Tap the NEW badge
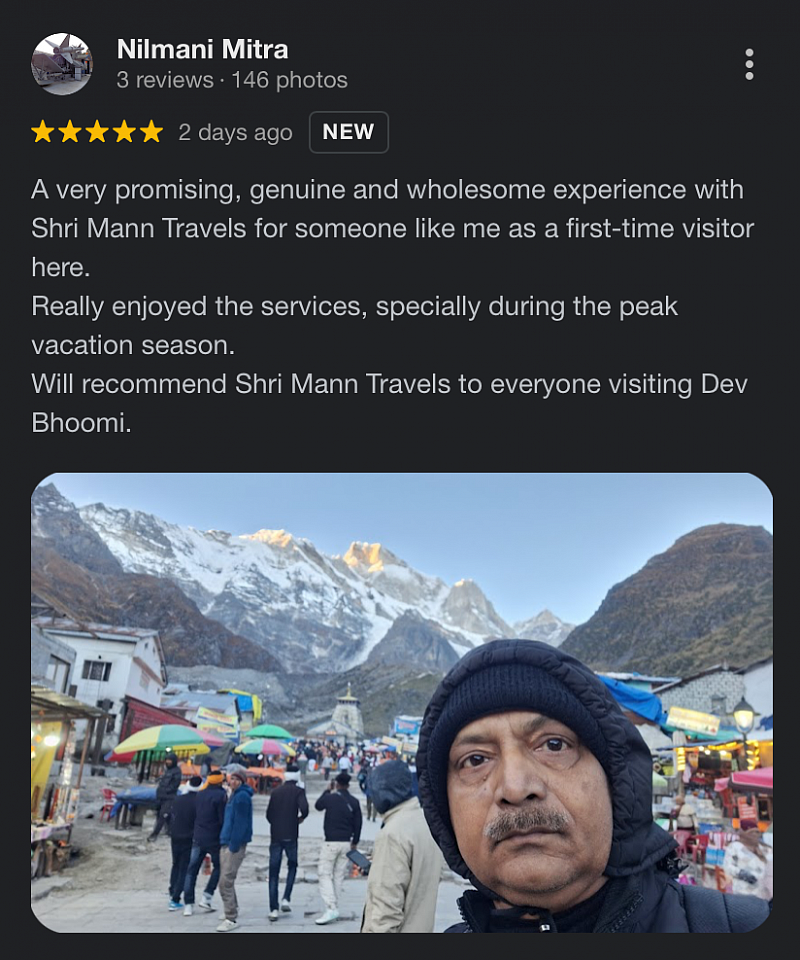This screenshot has width=800, height=960. click(x=348, y=132)
